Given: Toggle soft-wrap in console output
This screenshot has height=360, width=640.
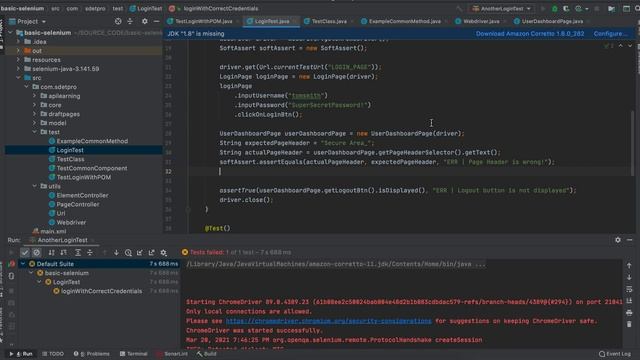Looking at the screenshot, I should tap(629, 289).
